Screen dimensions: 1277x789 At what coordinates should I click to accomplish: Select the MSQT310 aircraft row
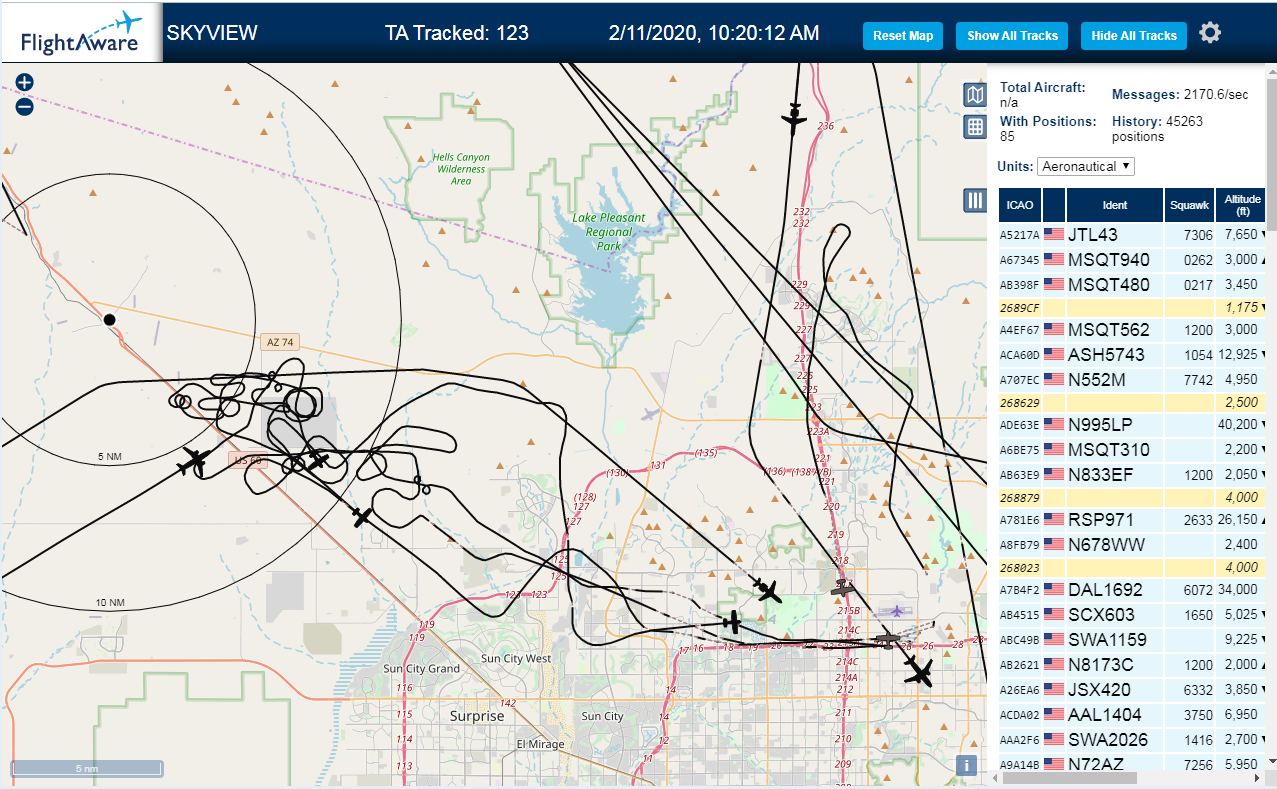point(1132,449)
